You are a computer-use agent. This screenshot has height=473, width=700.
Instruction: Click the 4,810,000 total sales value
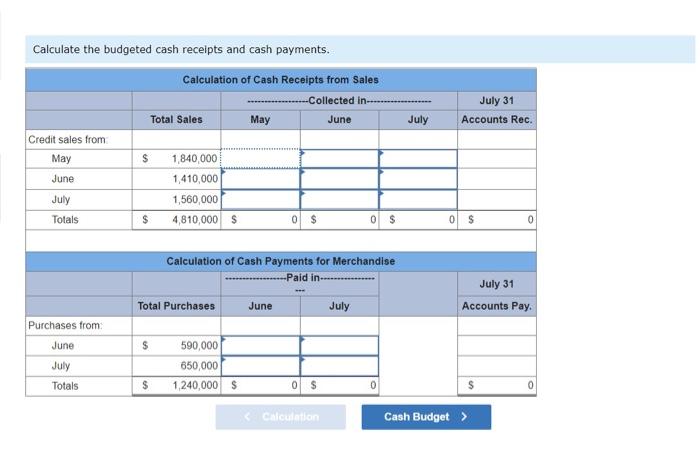pyautogui.click(x=195, y=220)
